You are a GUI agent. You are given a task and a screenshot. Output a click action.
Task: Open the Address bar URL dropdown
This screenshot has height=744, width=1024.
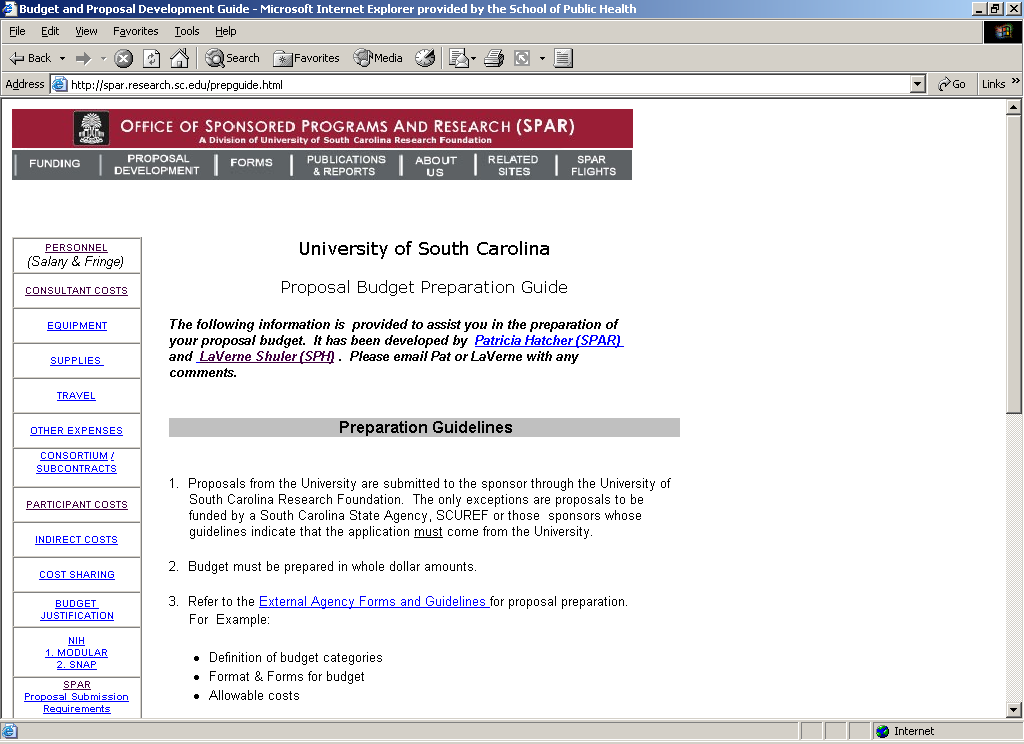coord(918,84)
